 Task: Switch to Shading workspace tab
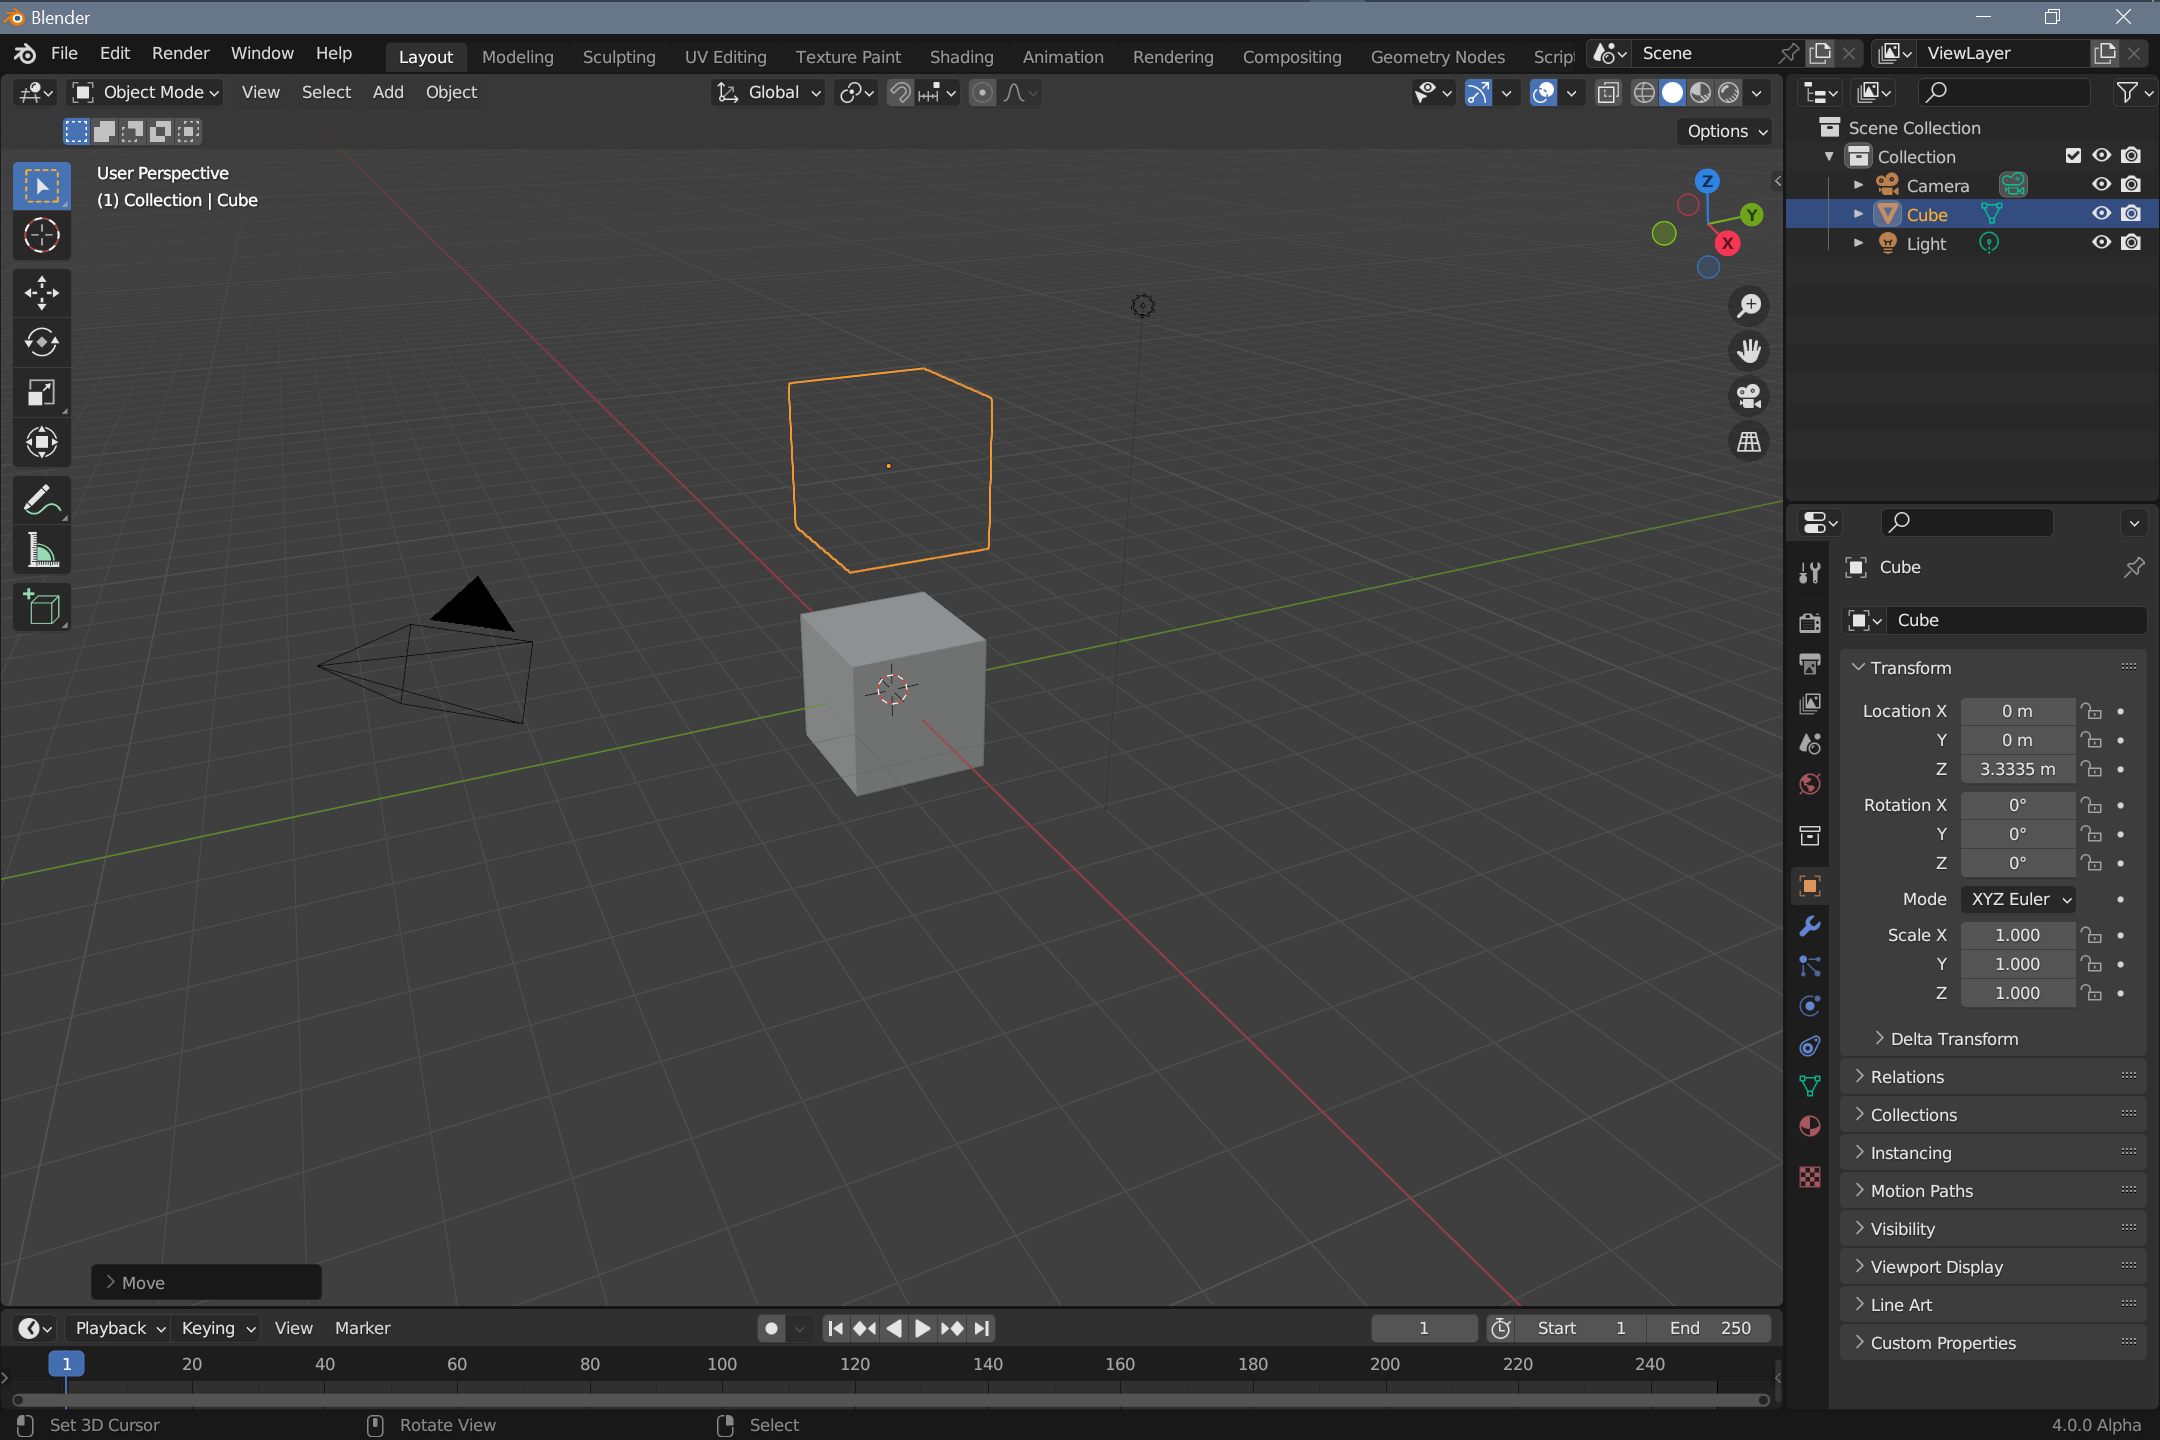tap(961, 57)
